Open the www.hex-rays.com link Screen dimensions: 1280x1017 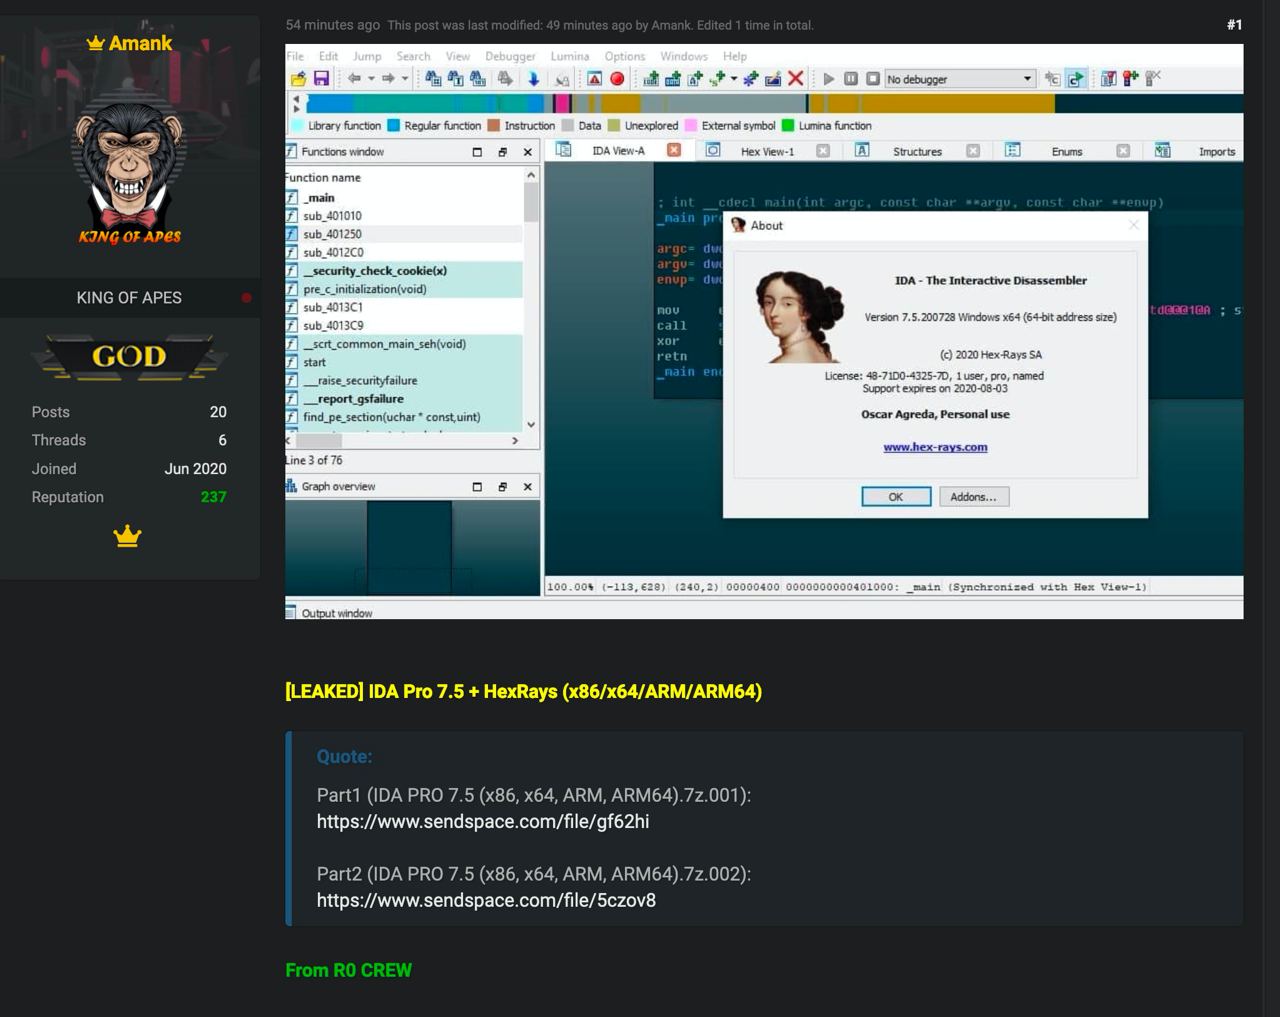point(935,447)
